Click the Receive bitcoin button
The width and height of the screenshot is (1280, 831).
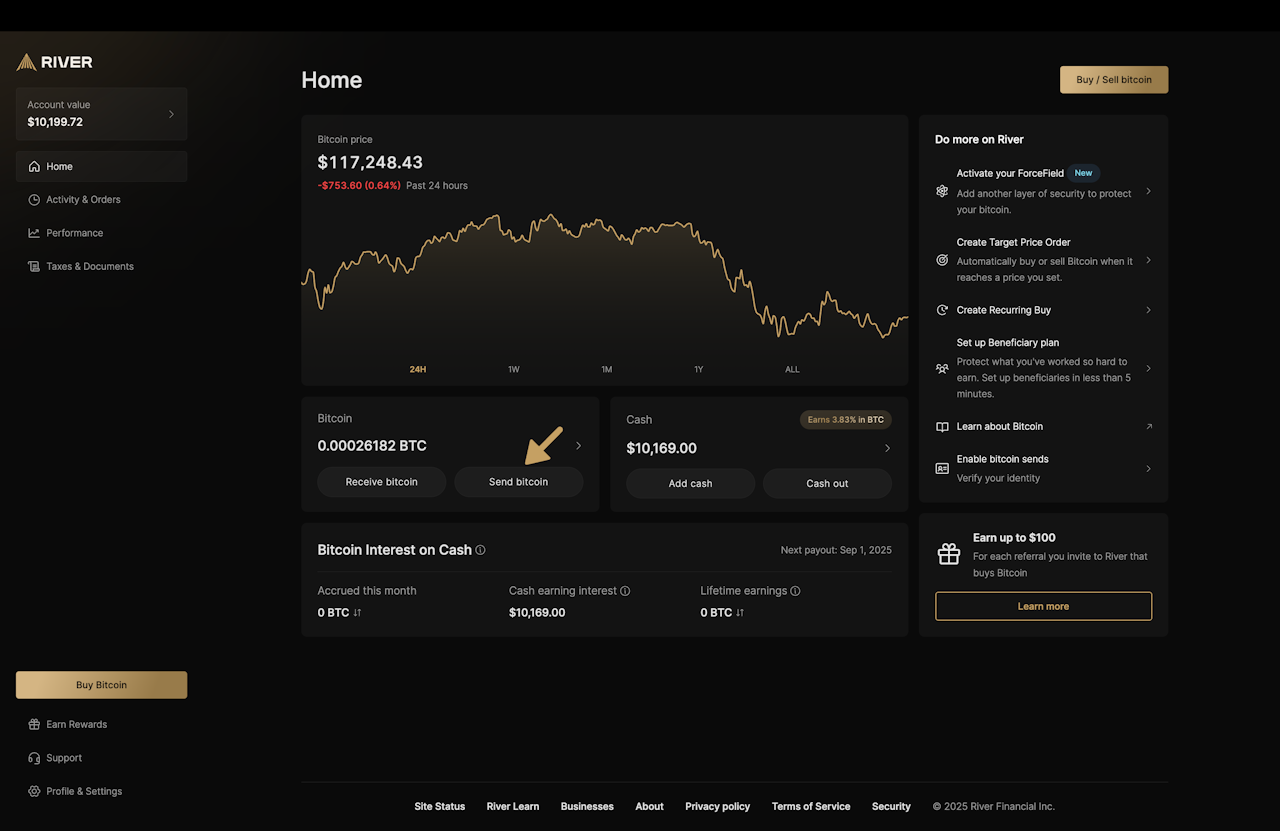382,482
